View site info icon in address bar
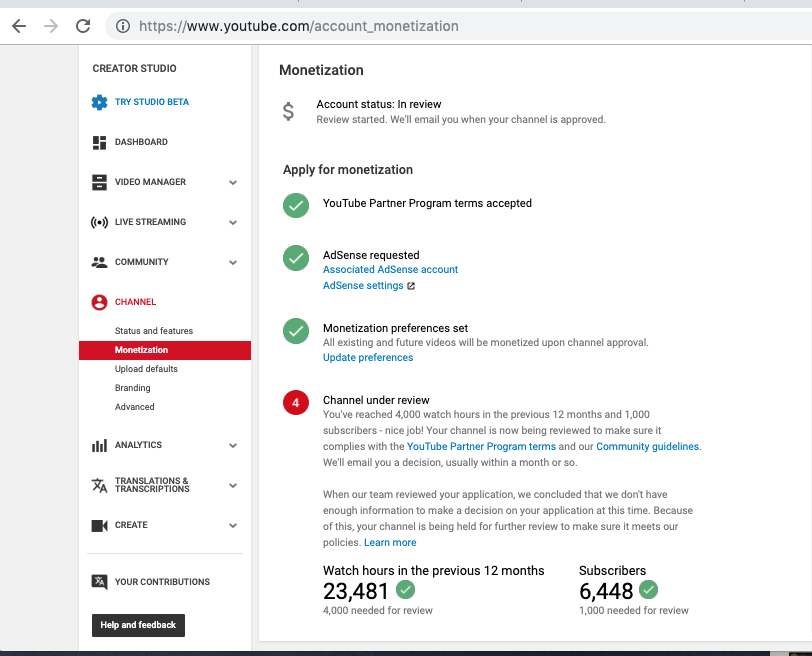 click(123, 26)
